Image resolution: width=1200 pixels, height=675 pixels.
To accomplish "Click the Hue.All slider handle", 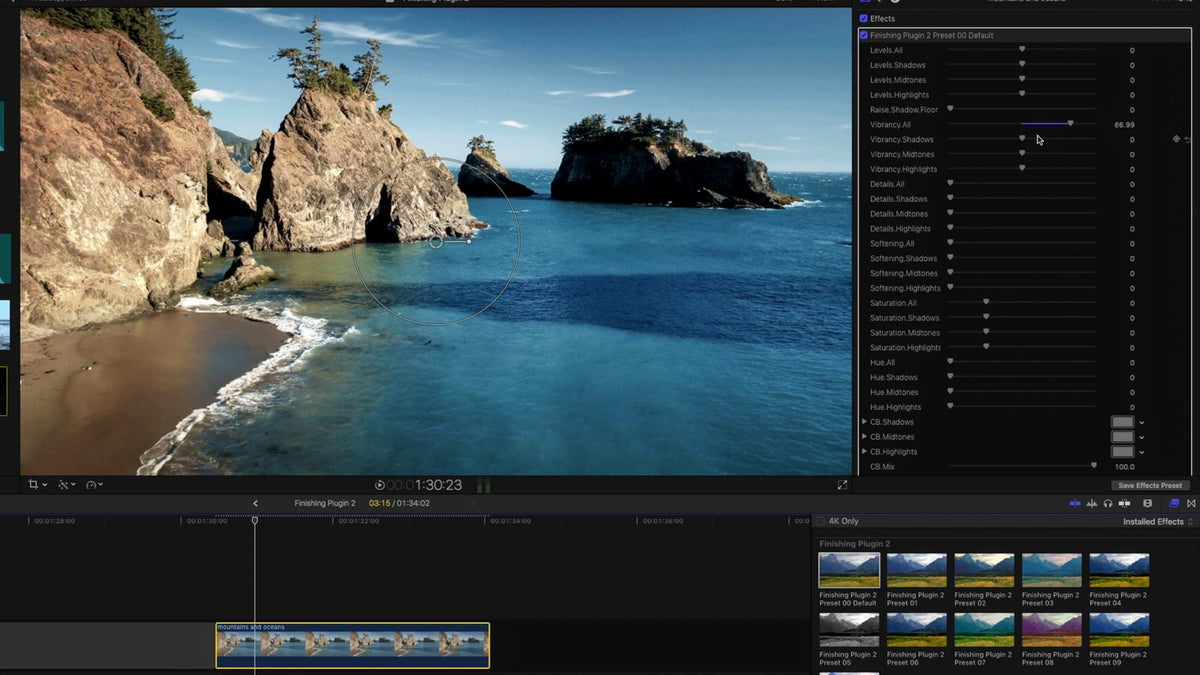I will tap(950, 362).
